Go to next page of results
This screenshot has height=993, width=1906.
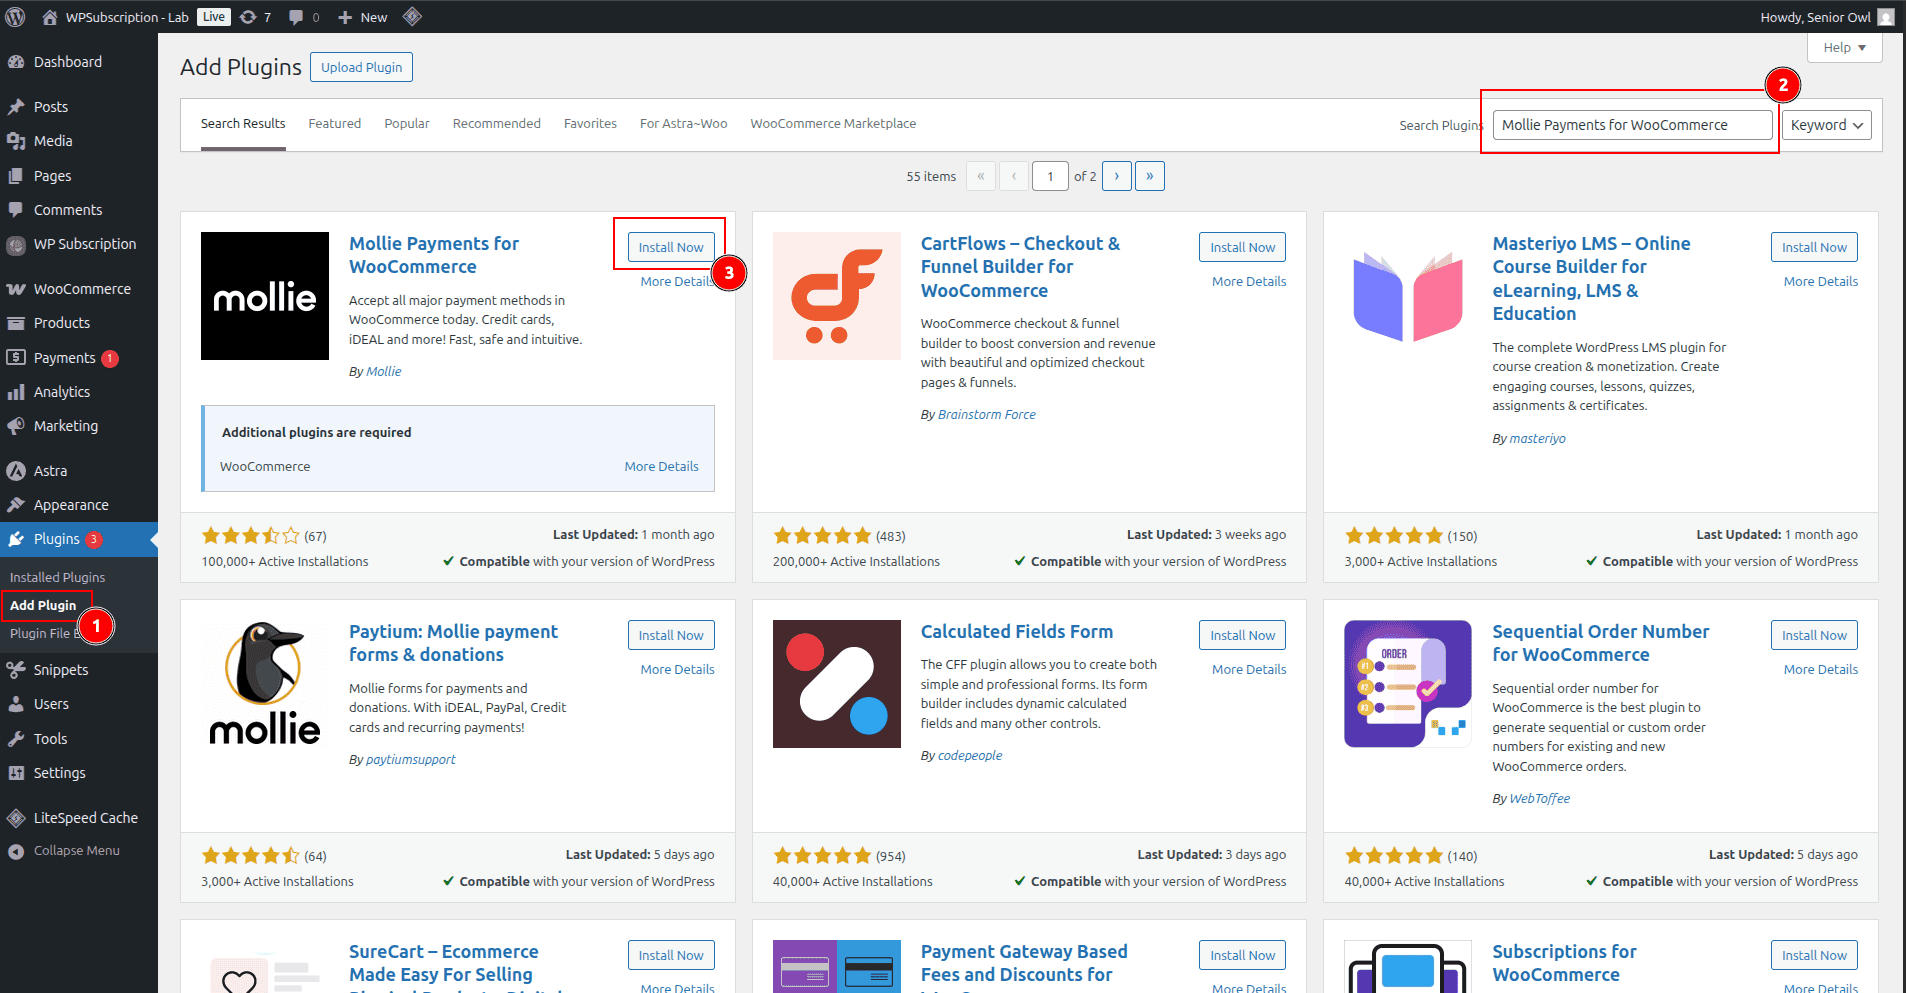1117,176
